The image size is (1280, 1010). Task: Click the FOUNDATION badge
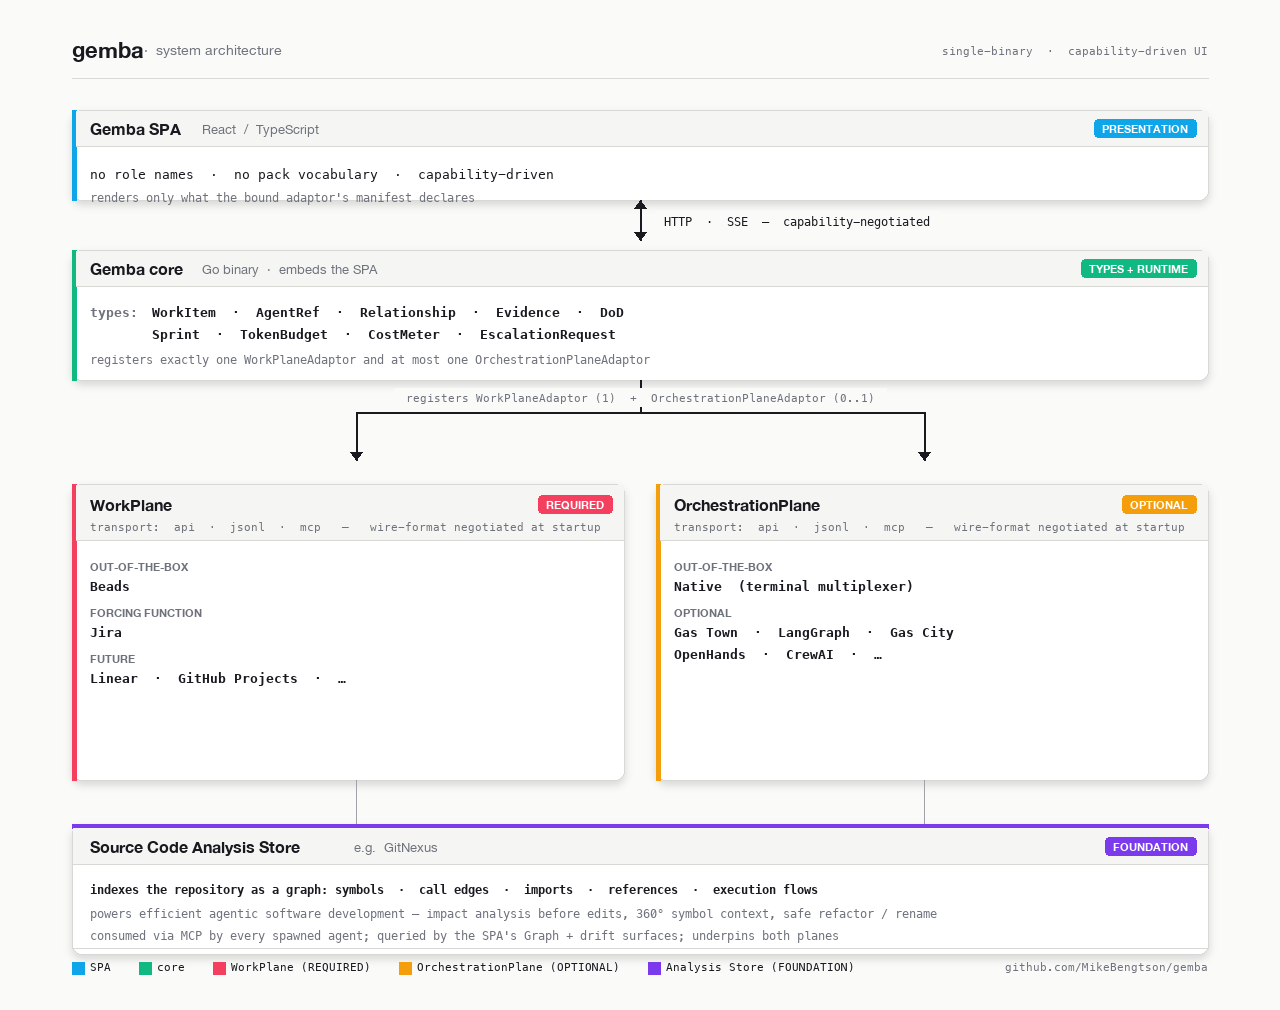[x=1150, y=847]
